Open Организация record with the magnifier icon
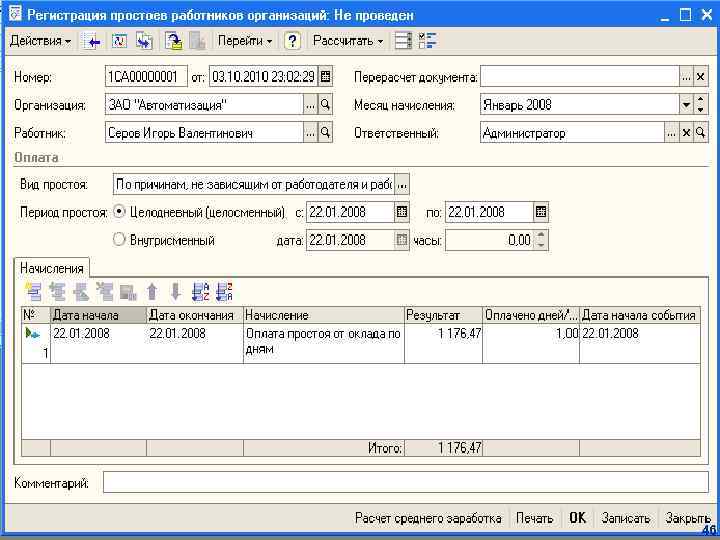The width and height of the screenshot is (720, 540). click(x=325, y=105)
